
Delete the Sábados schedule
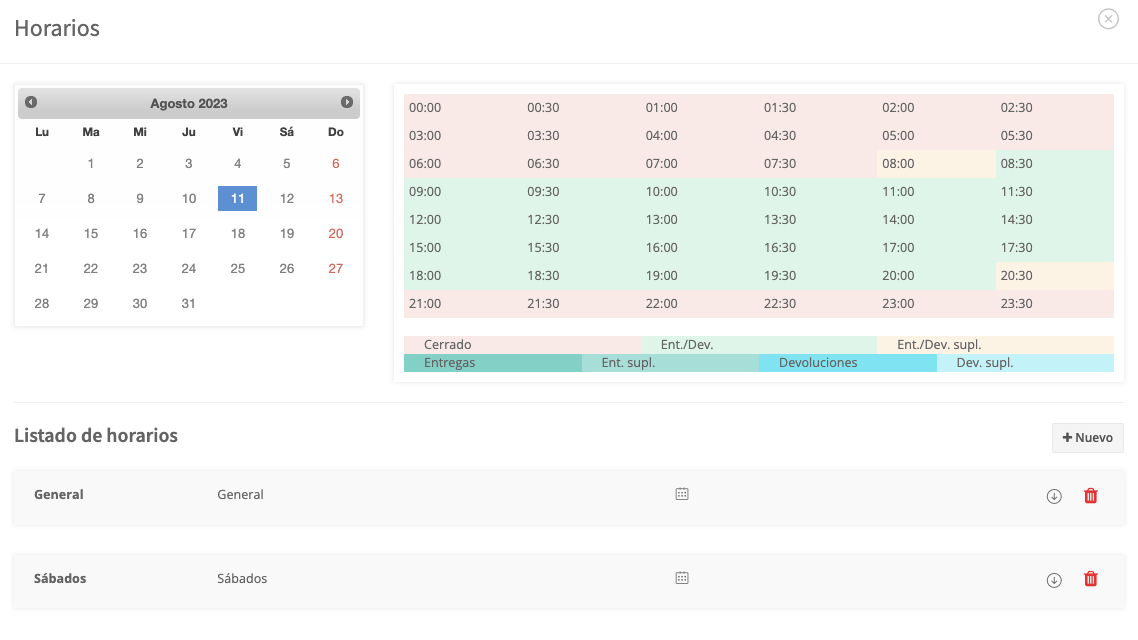[1090, 579]
